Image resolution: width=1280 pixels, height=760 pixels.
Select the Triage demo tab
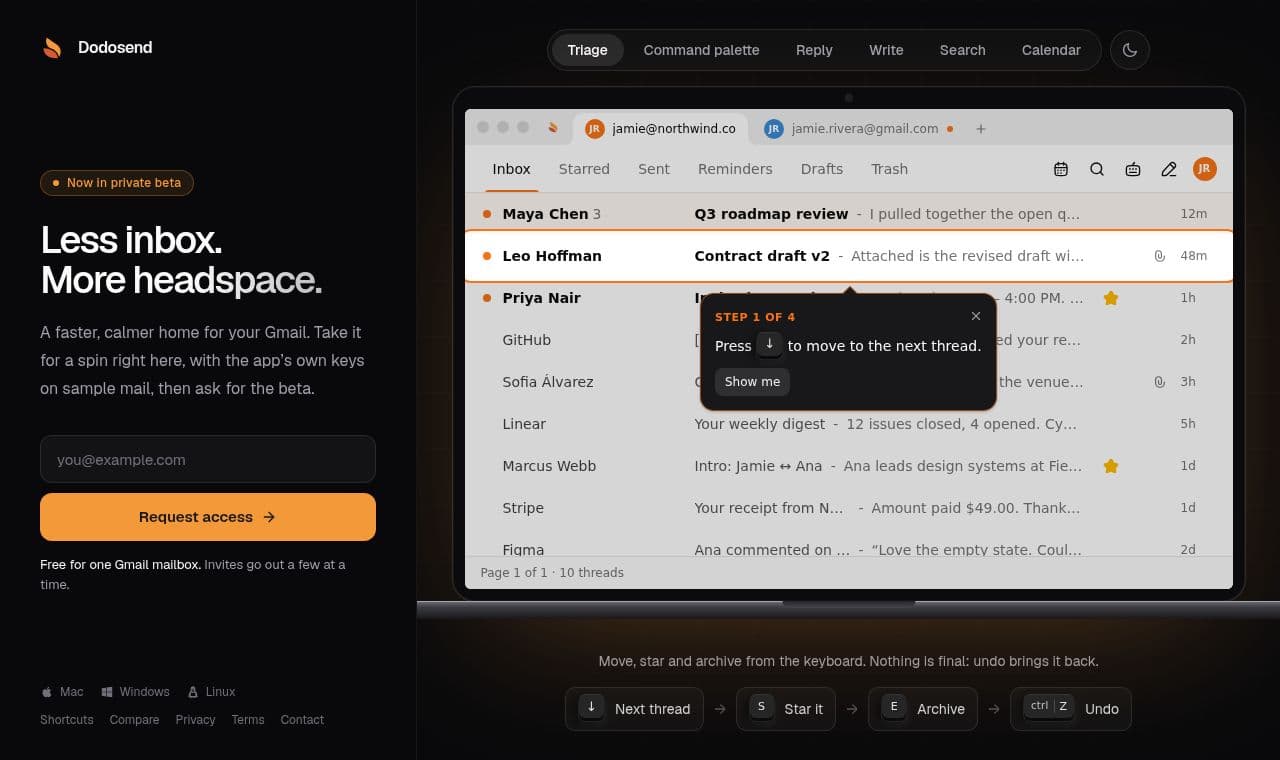coord(587,50)
